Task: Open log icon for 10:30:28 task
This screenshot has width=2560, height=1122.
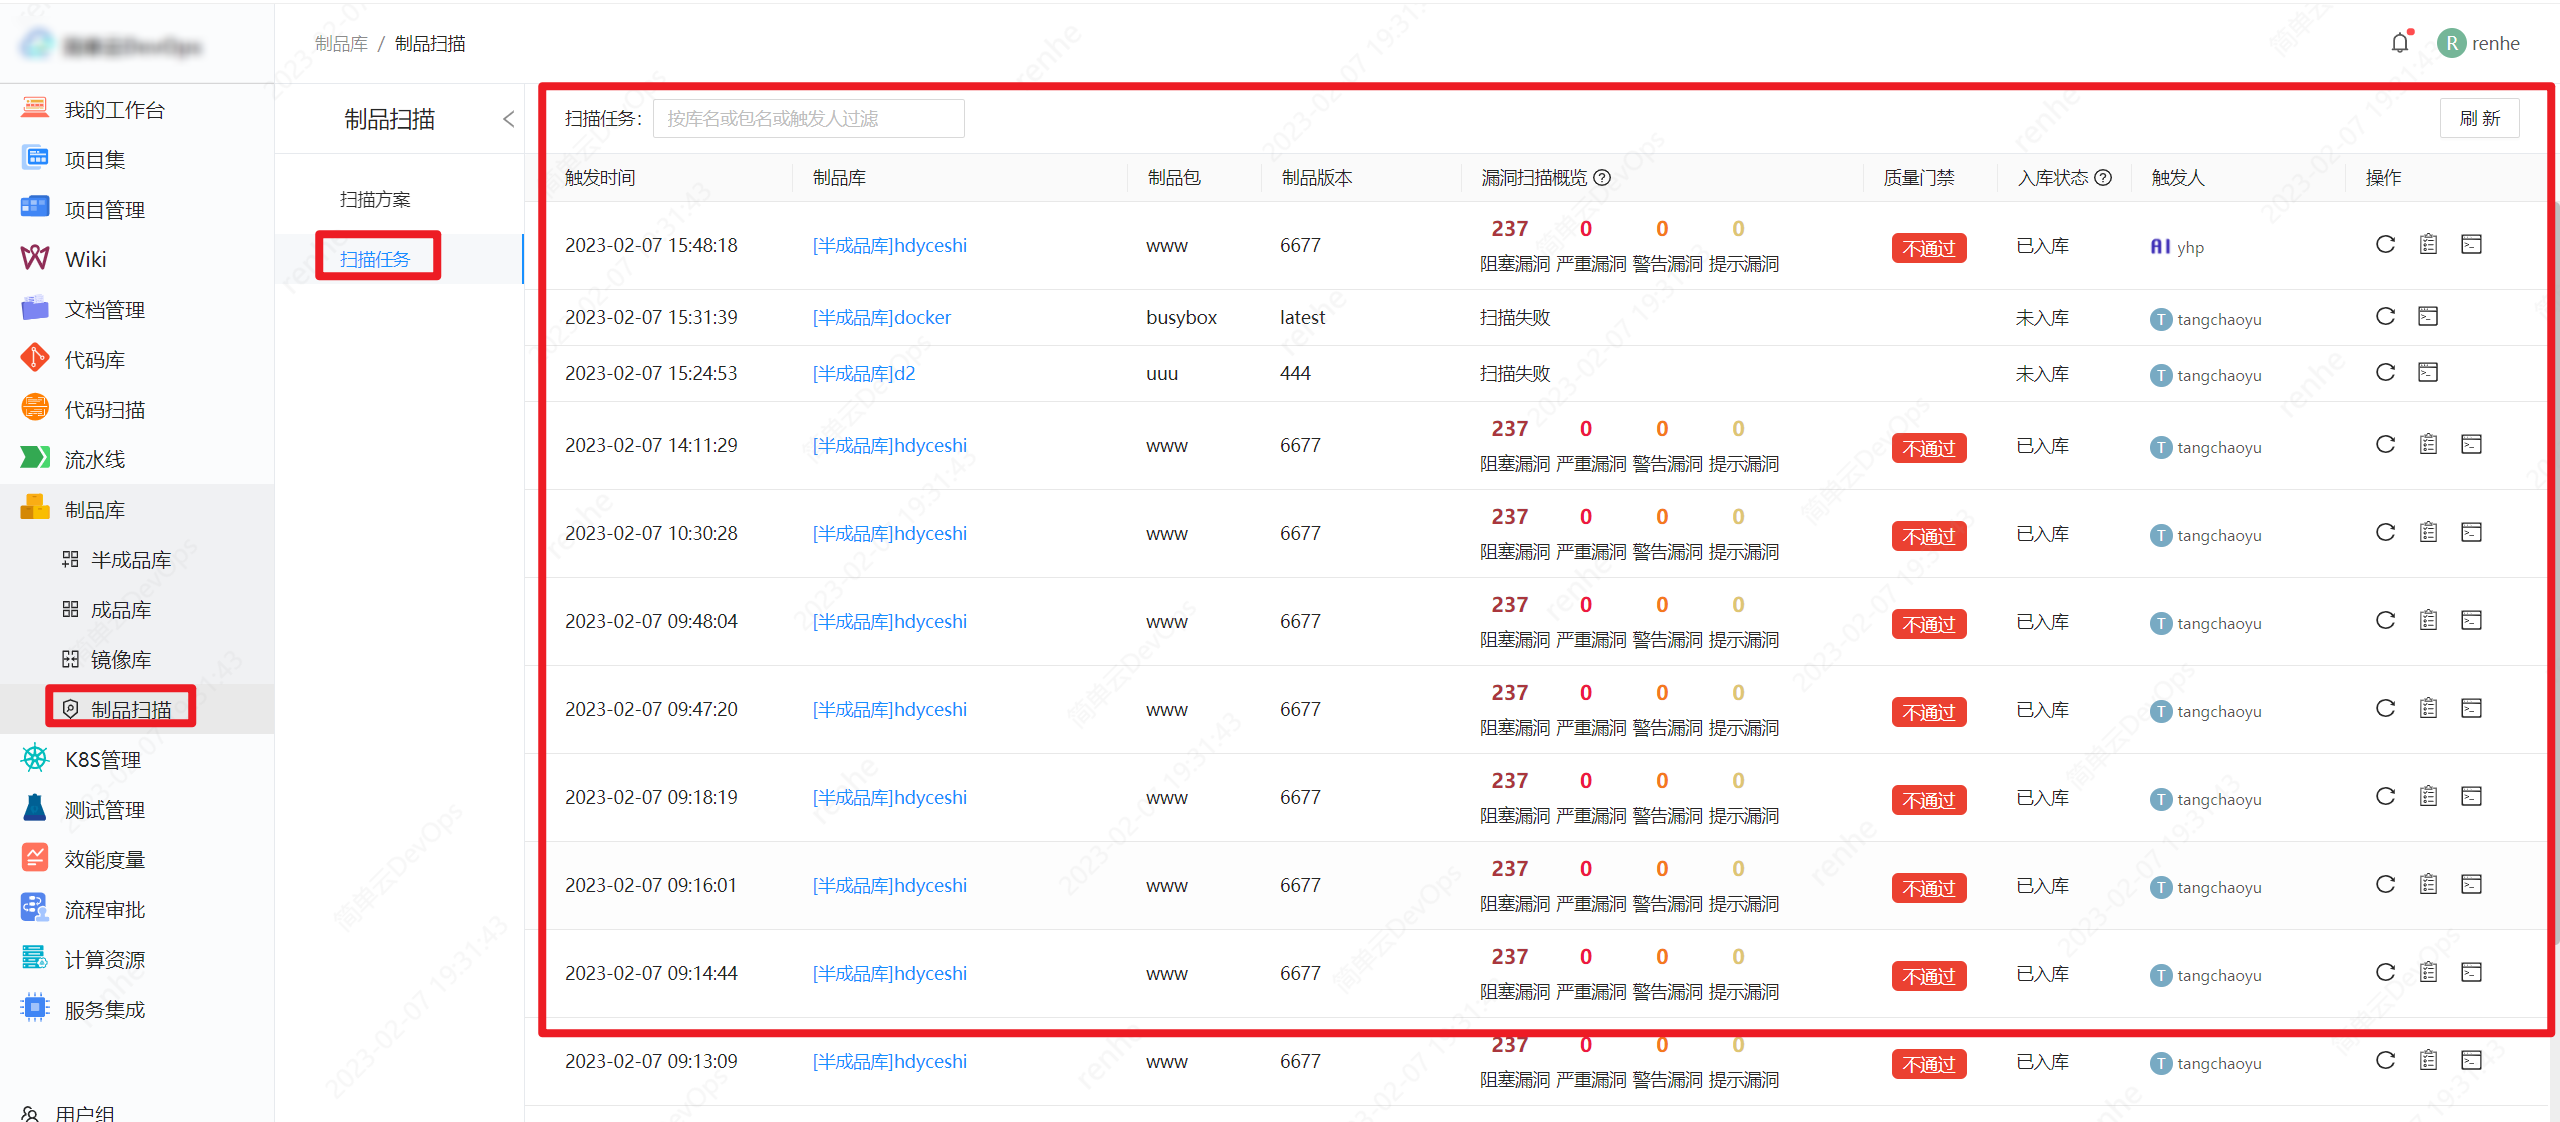Action: coord(2471,532)
